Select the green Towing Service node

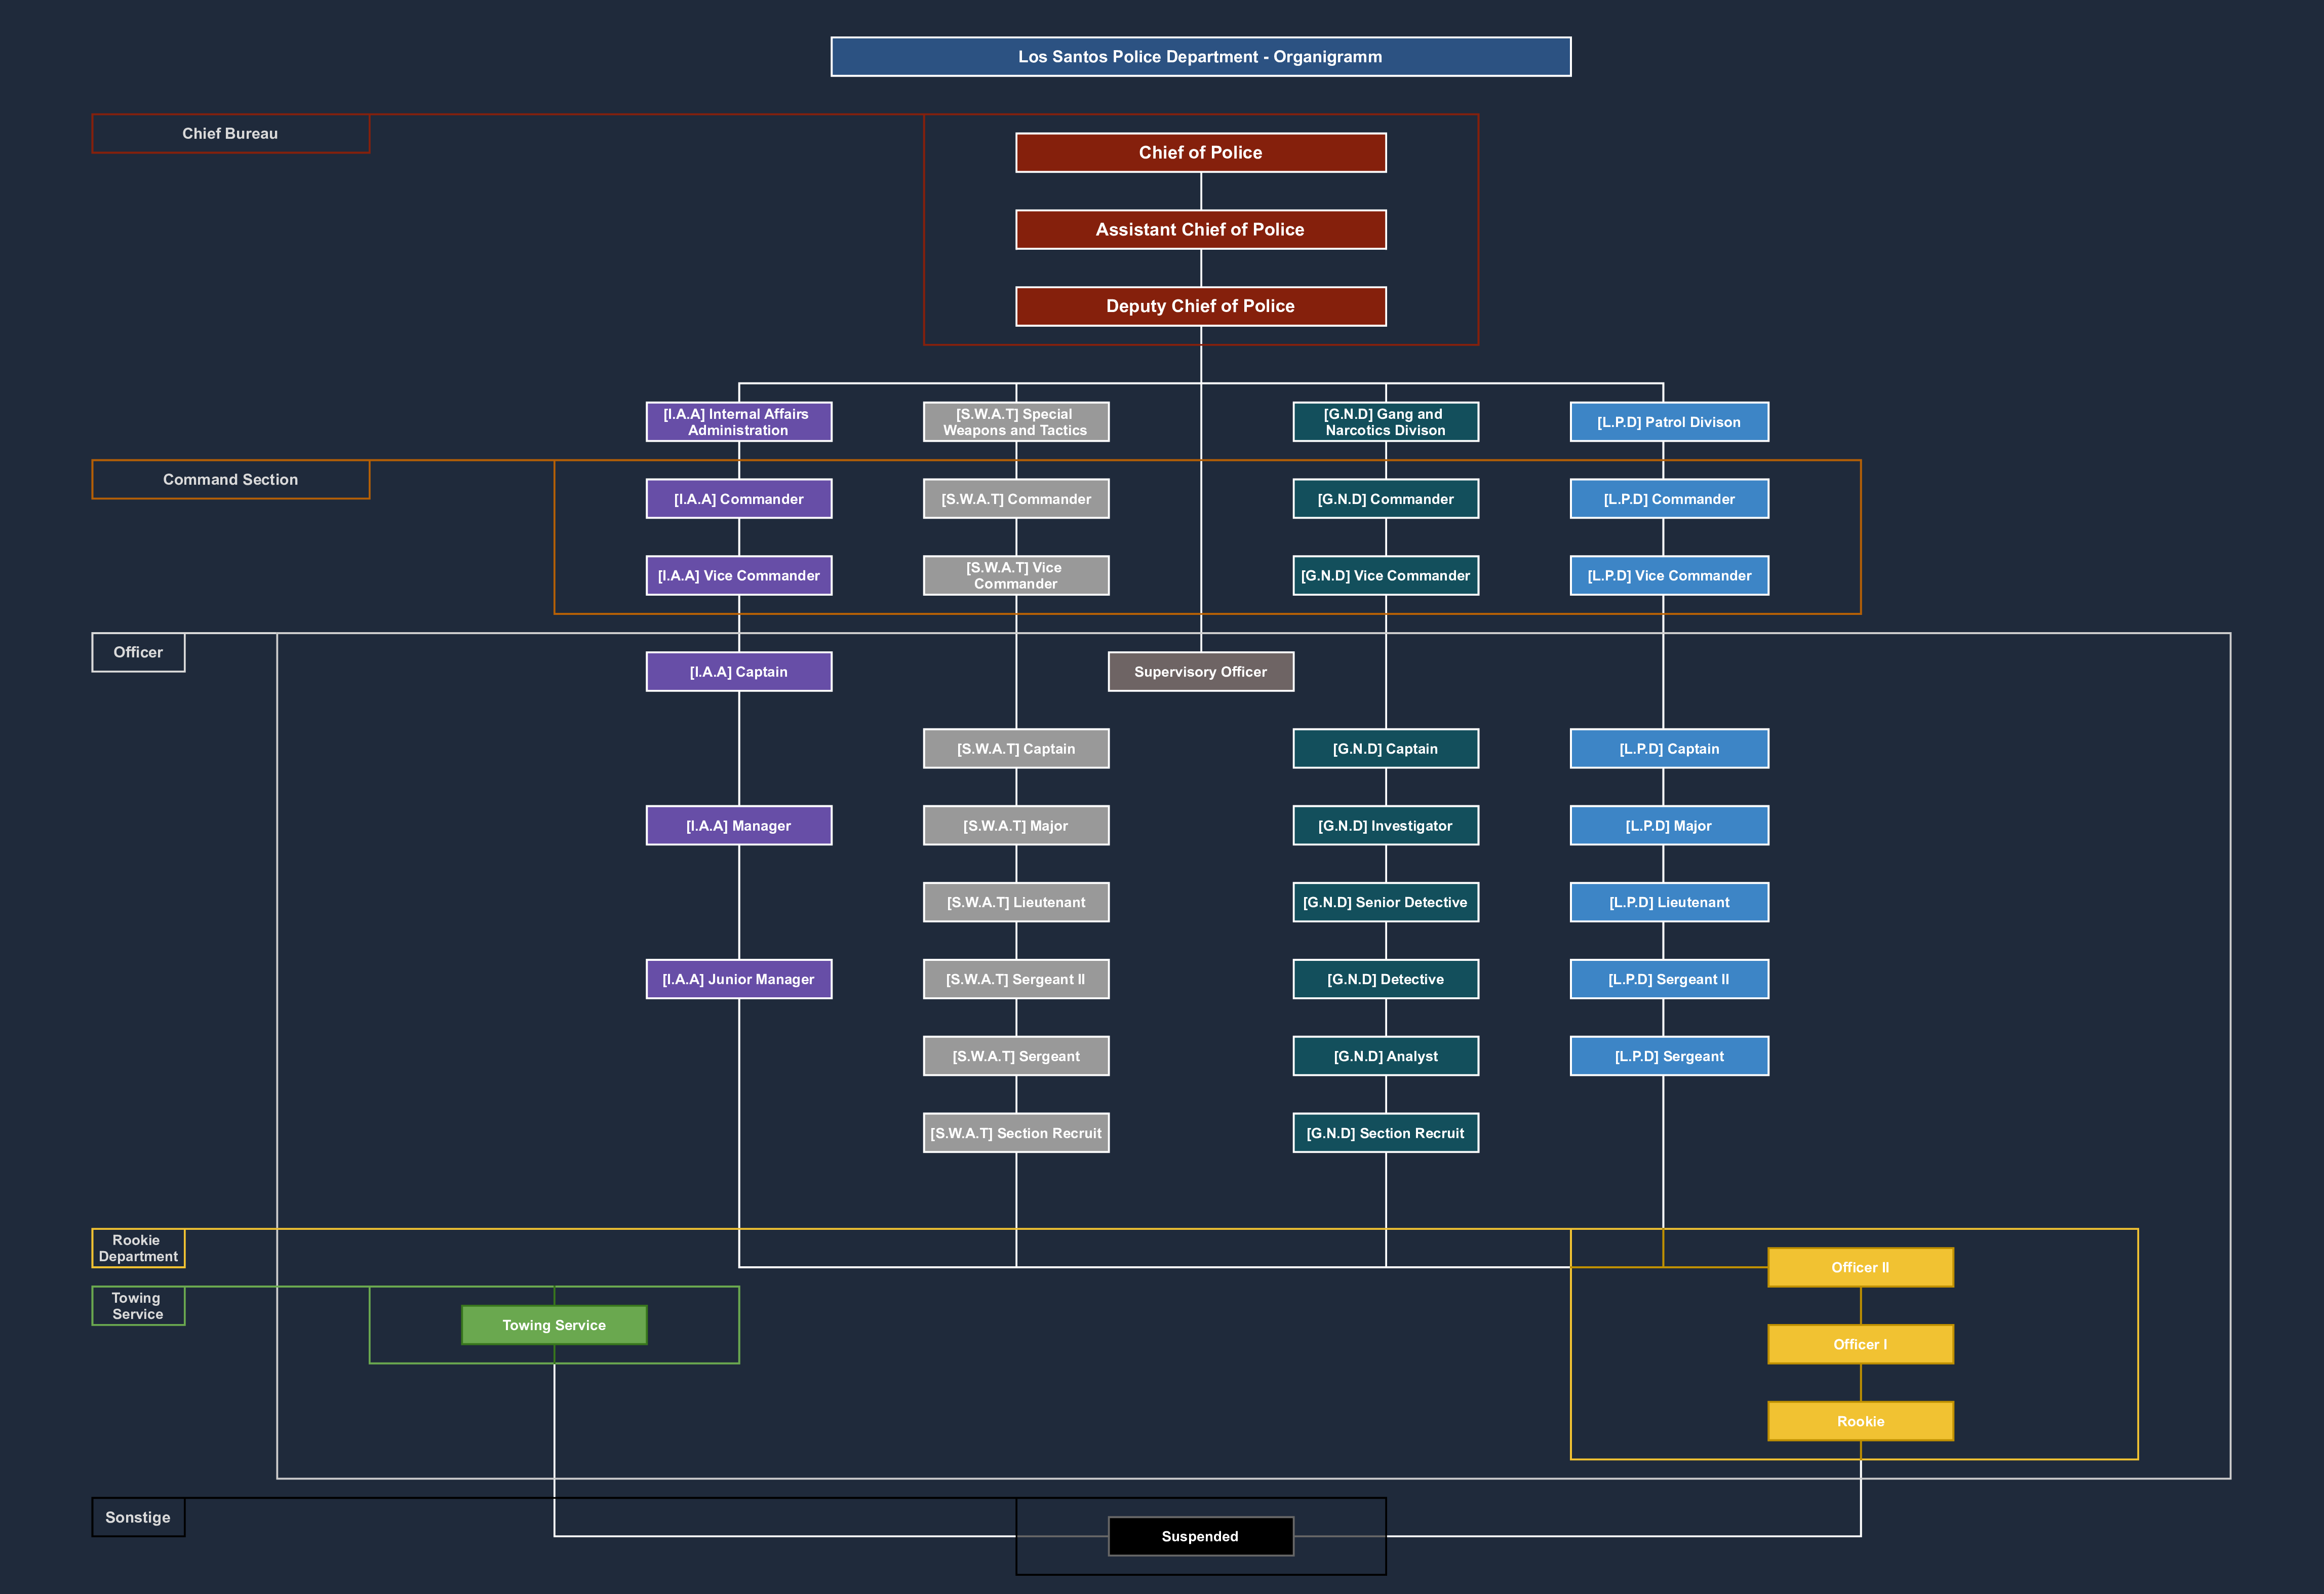[554, 1325]
